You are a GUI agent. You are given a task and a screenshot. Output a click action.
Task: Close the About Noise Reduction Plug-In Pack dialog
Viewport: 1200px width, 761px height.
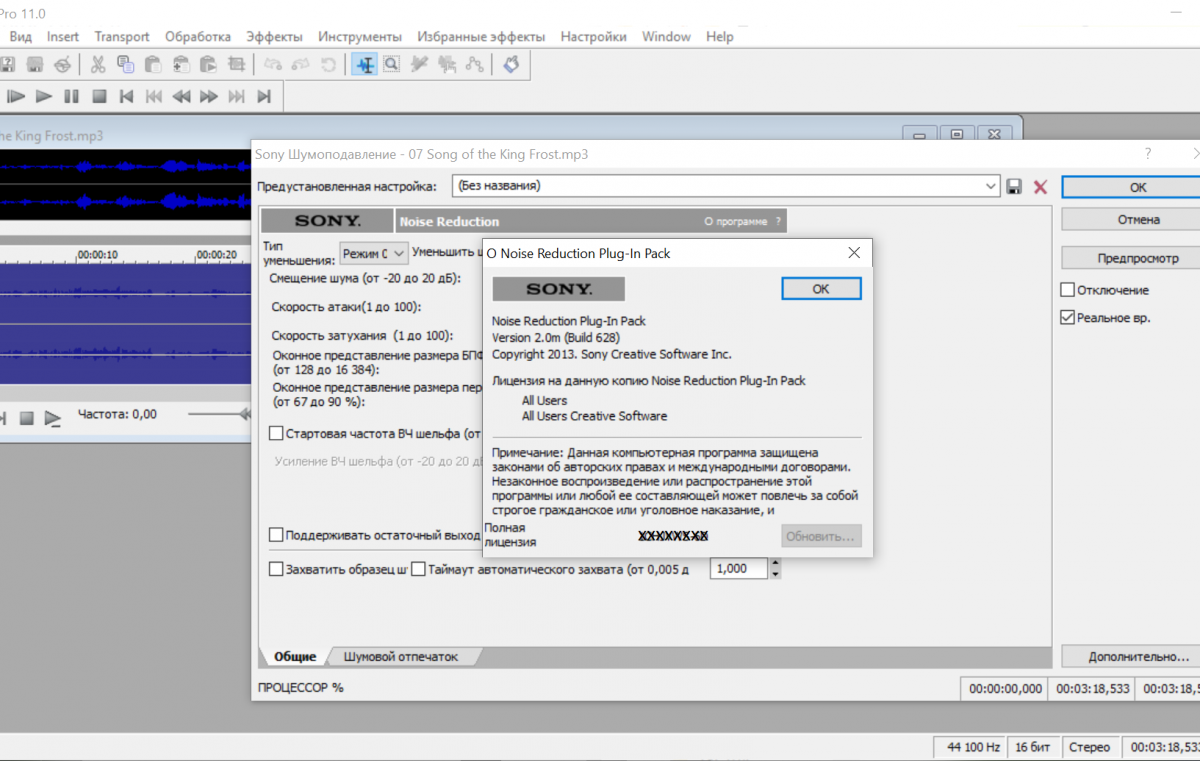tap(854, 253)
